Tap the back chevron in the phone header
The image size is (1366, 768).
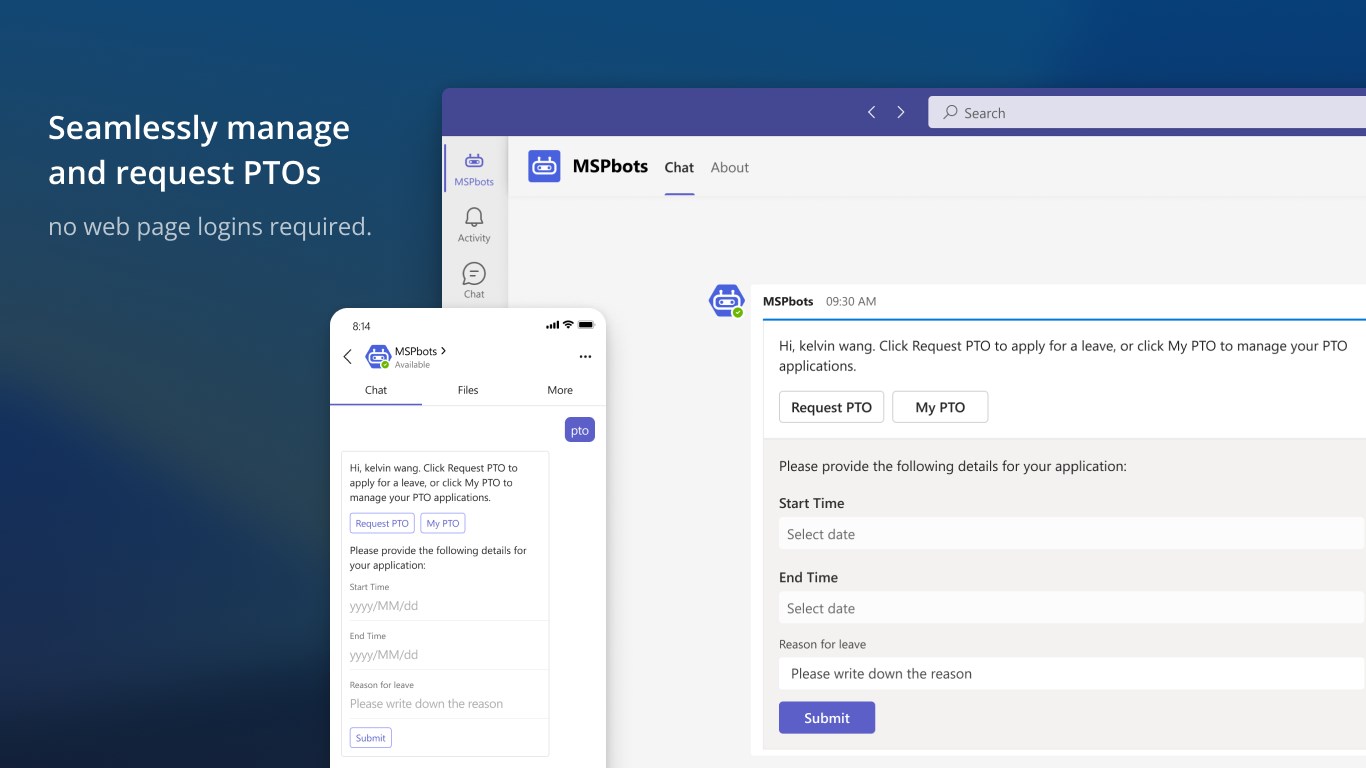[348, 356]
